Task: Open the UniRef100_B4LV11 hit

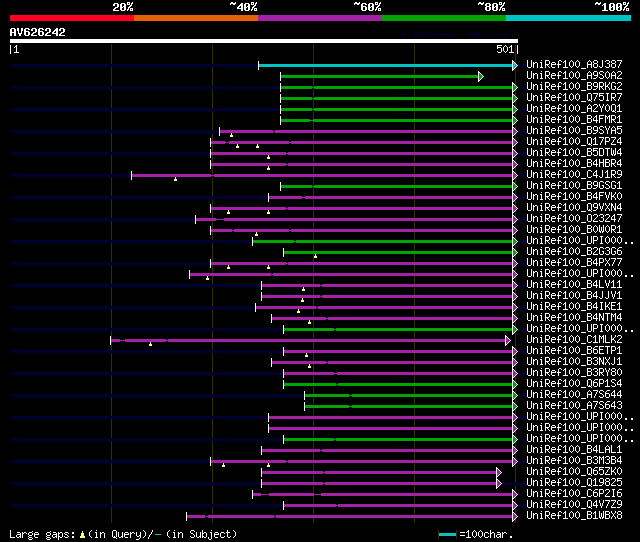Action: coord(574,285)
